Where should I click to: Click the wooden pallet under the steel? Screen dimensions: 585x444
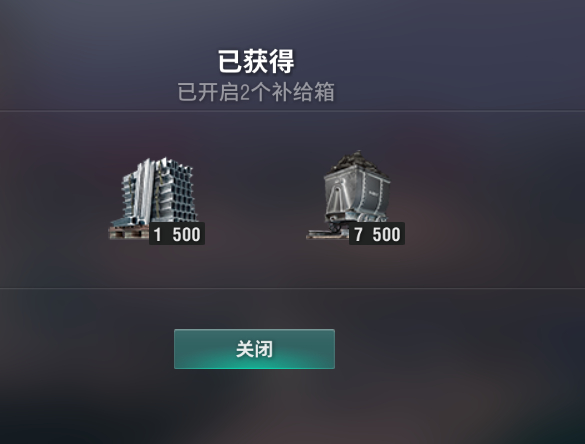pos(128,232)
